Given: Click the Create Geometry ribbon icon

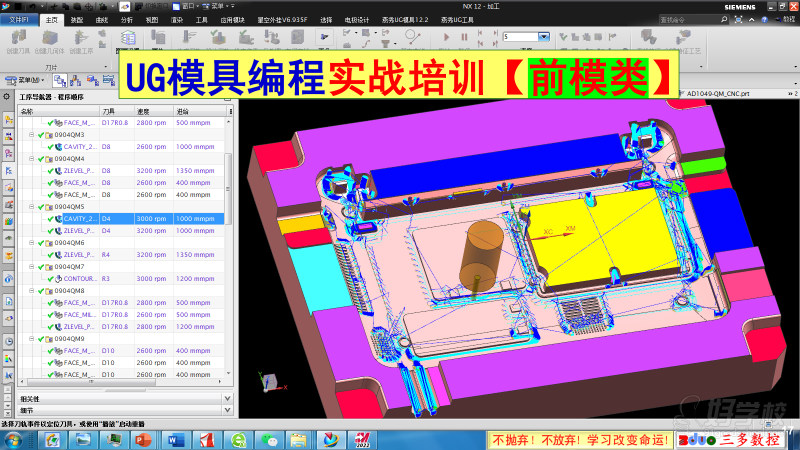Looking at the screenshot, I should coord(48,40).
